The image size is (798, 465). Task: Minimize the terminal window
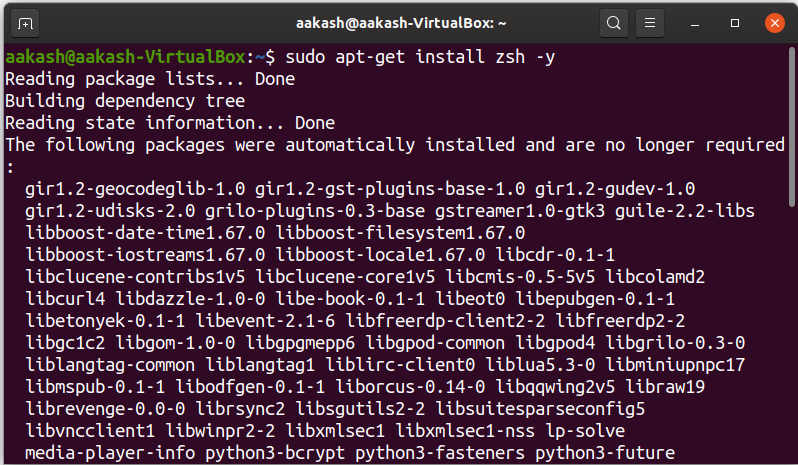pyautogui.click(x=695, y=23)
